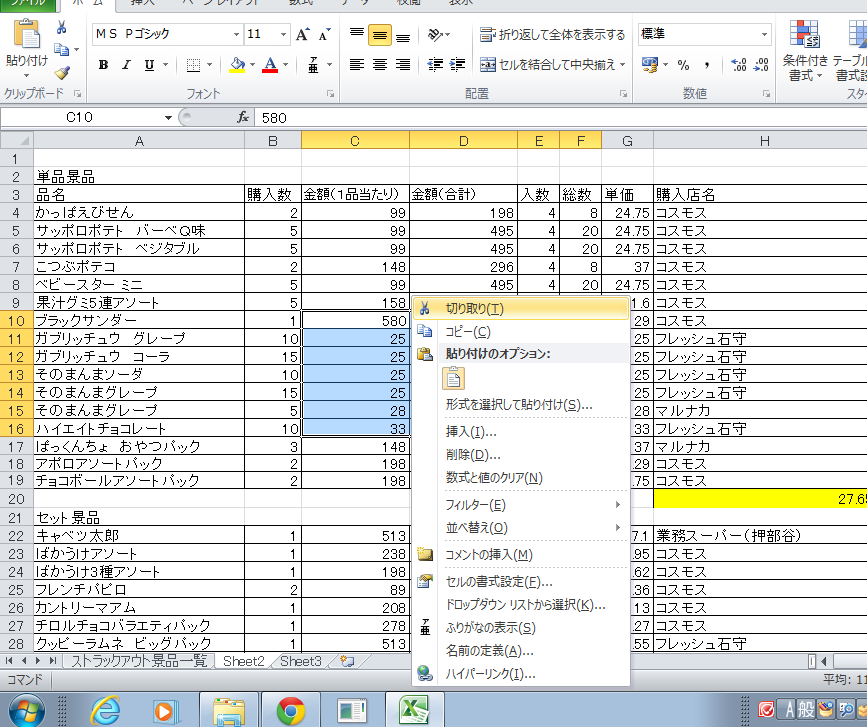Open the MS Pゴシック font name dropdown

236,34
